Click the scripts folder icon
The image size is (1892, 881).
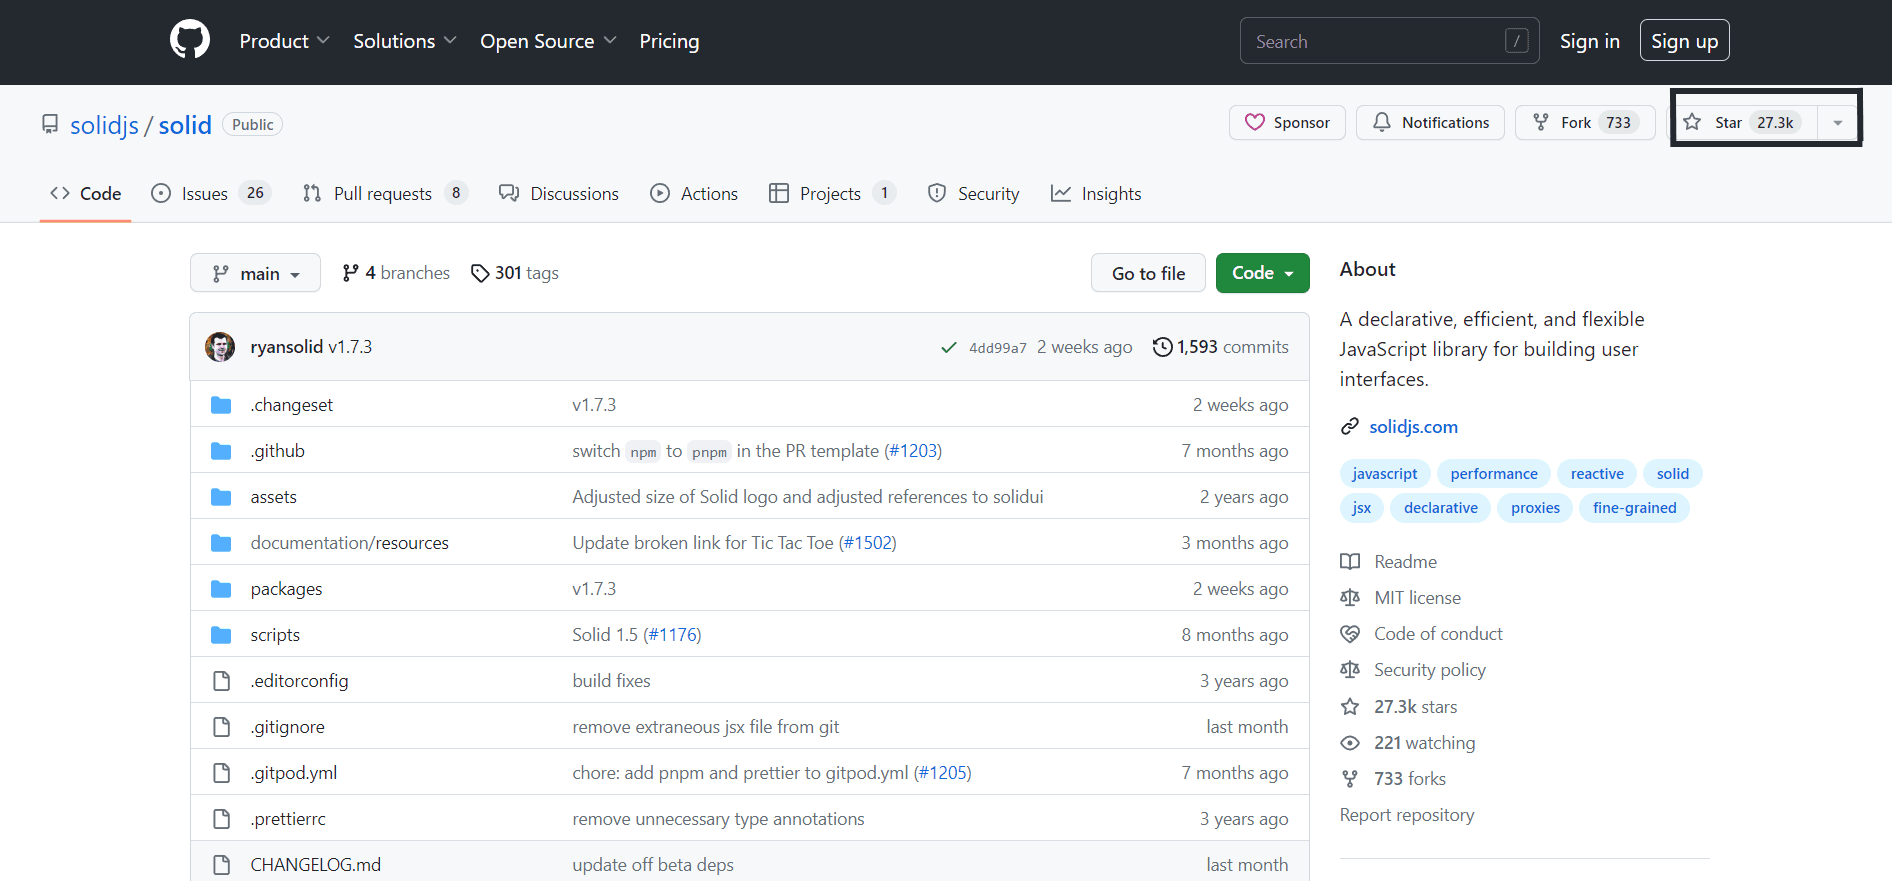[x=221, y=635]
